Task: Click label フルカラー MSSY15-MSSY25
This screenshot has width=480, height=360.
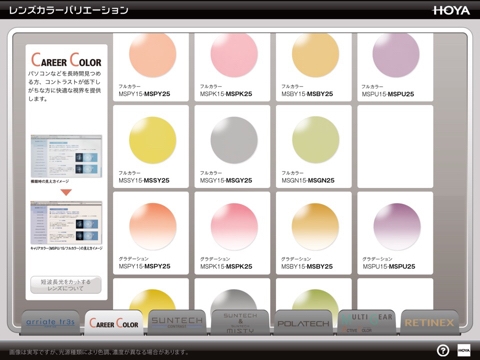Action: [x=144, y=177]
